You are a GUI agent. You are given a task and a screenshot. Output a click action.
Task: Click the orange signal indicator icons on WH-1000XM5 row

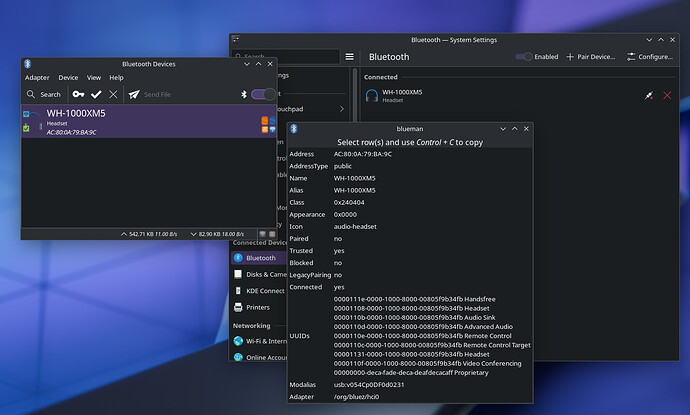[x=264, y=125]
